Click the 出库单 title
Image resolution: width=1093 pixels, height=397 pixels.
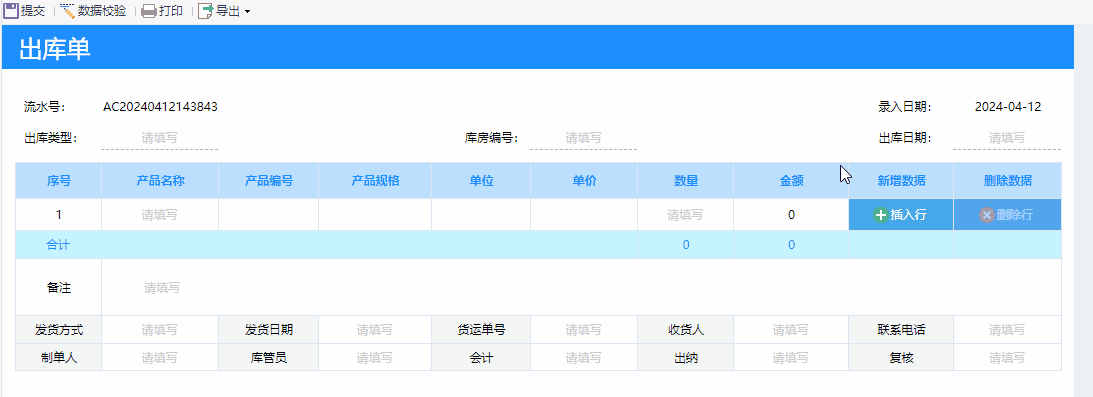pyautogui.click(x=55, y=49)
